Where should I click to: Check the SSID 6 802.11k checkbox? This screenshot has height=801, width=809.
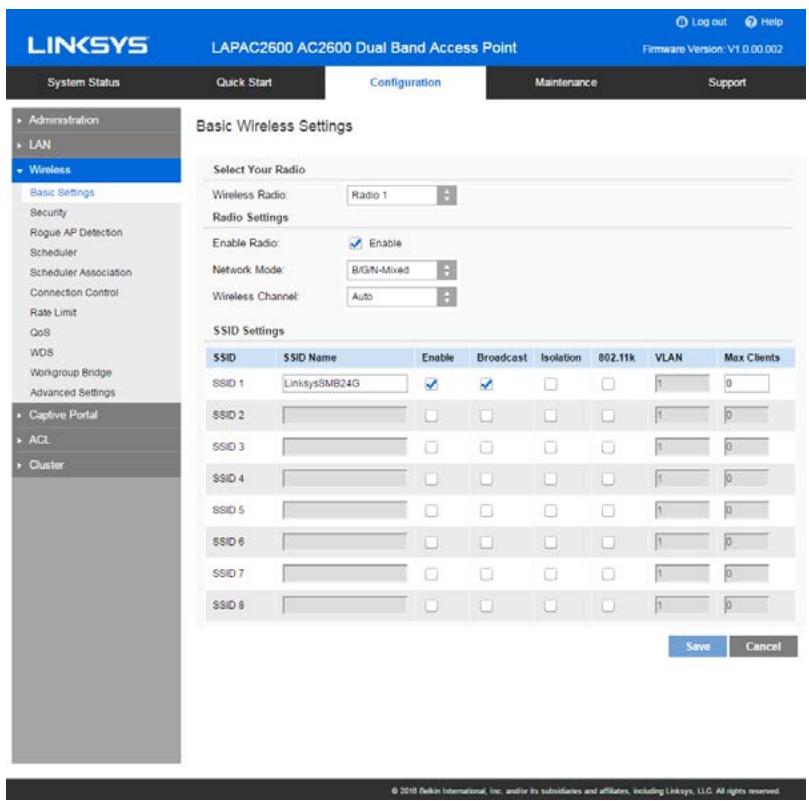(x=608, y=542)
